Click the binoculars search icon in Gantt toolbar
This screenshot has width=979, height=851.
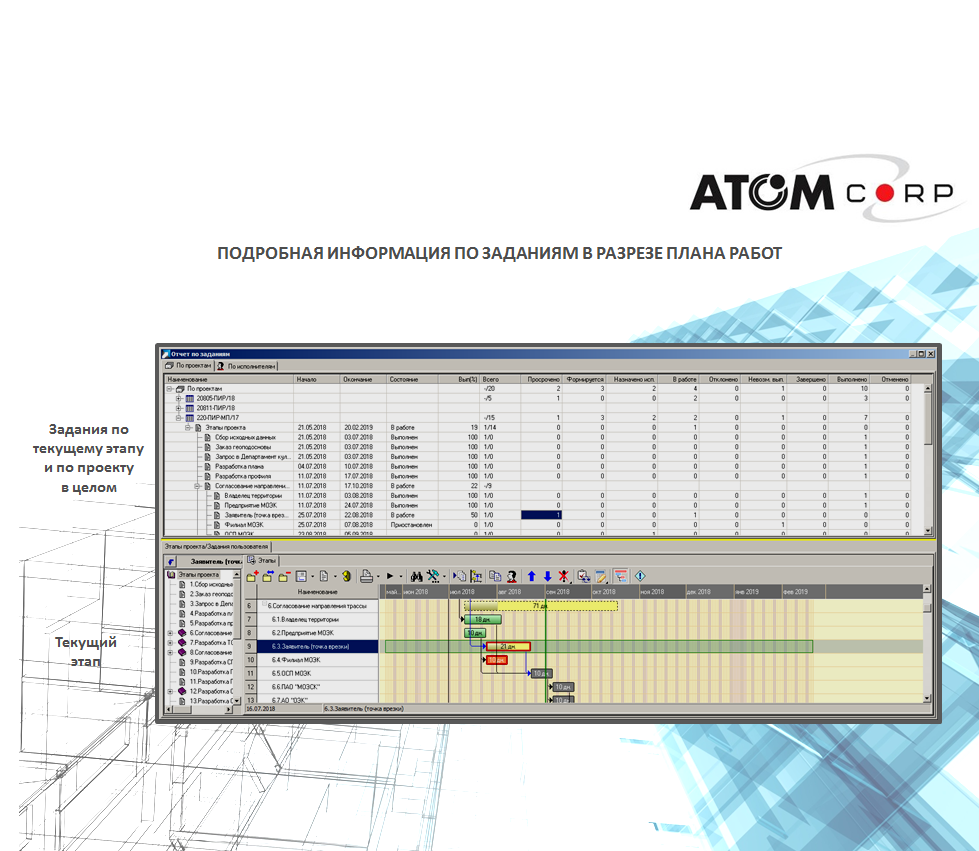(418, 576)
